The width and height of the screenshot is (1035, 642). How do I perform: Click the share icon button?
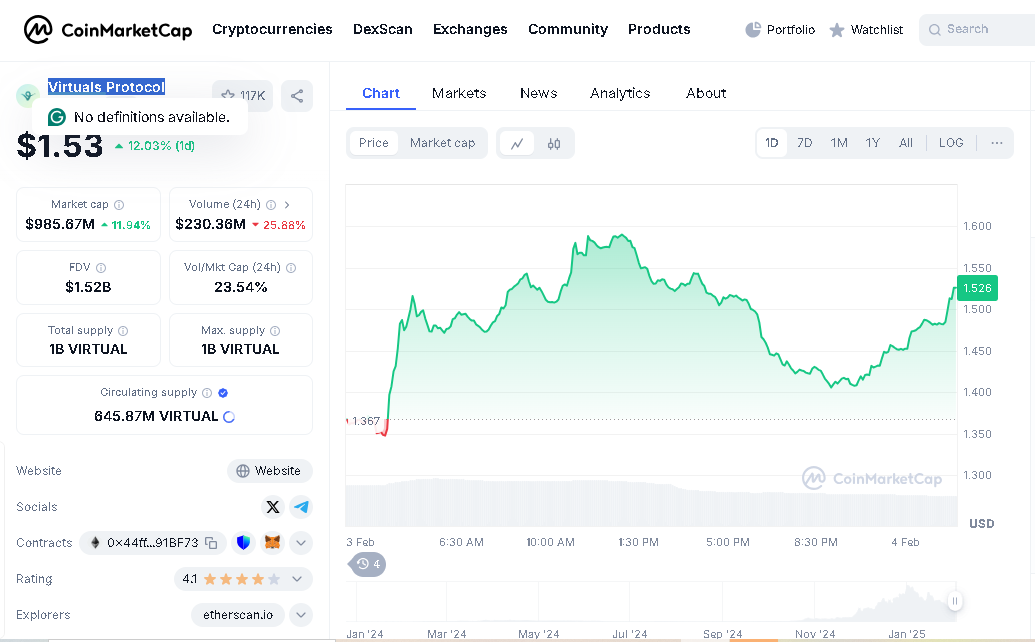tap(297, 96)
